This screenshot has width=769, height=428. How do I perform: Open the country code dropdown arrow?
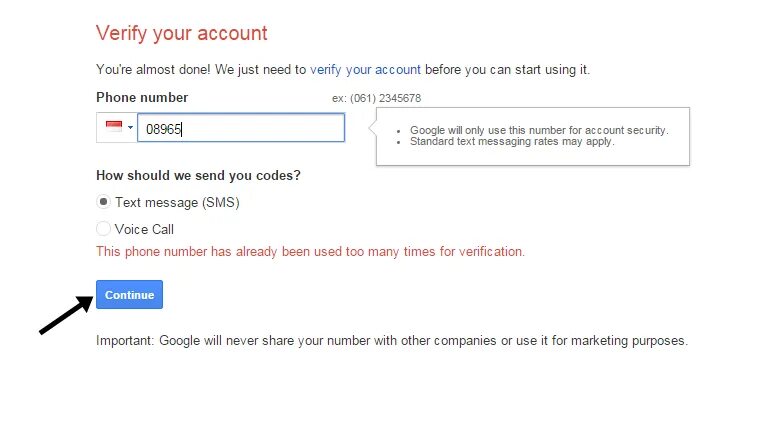(x=130, y=127)
